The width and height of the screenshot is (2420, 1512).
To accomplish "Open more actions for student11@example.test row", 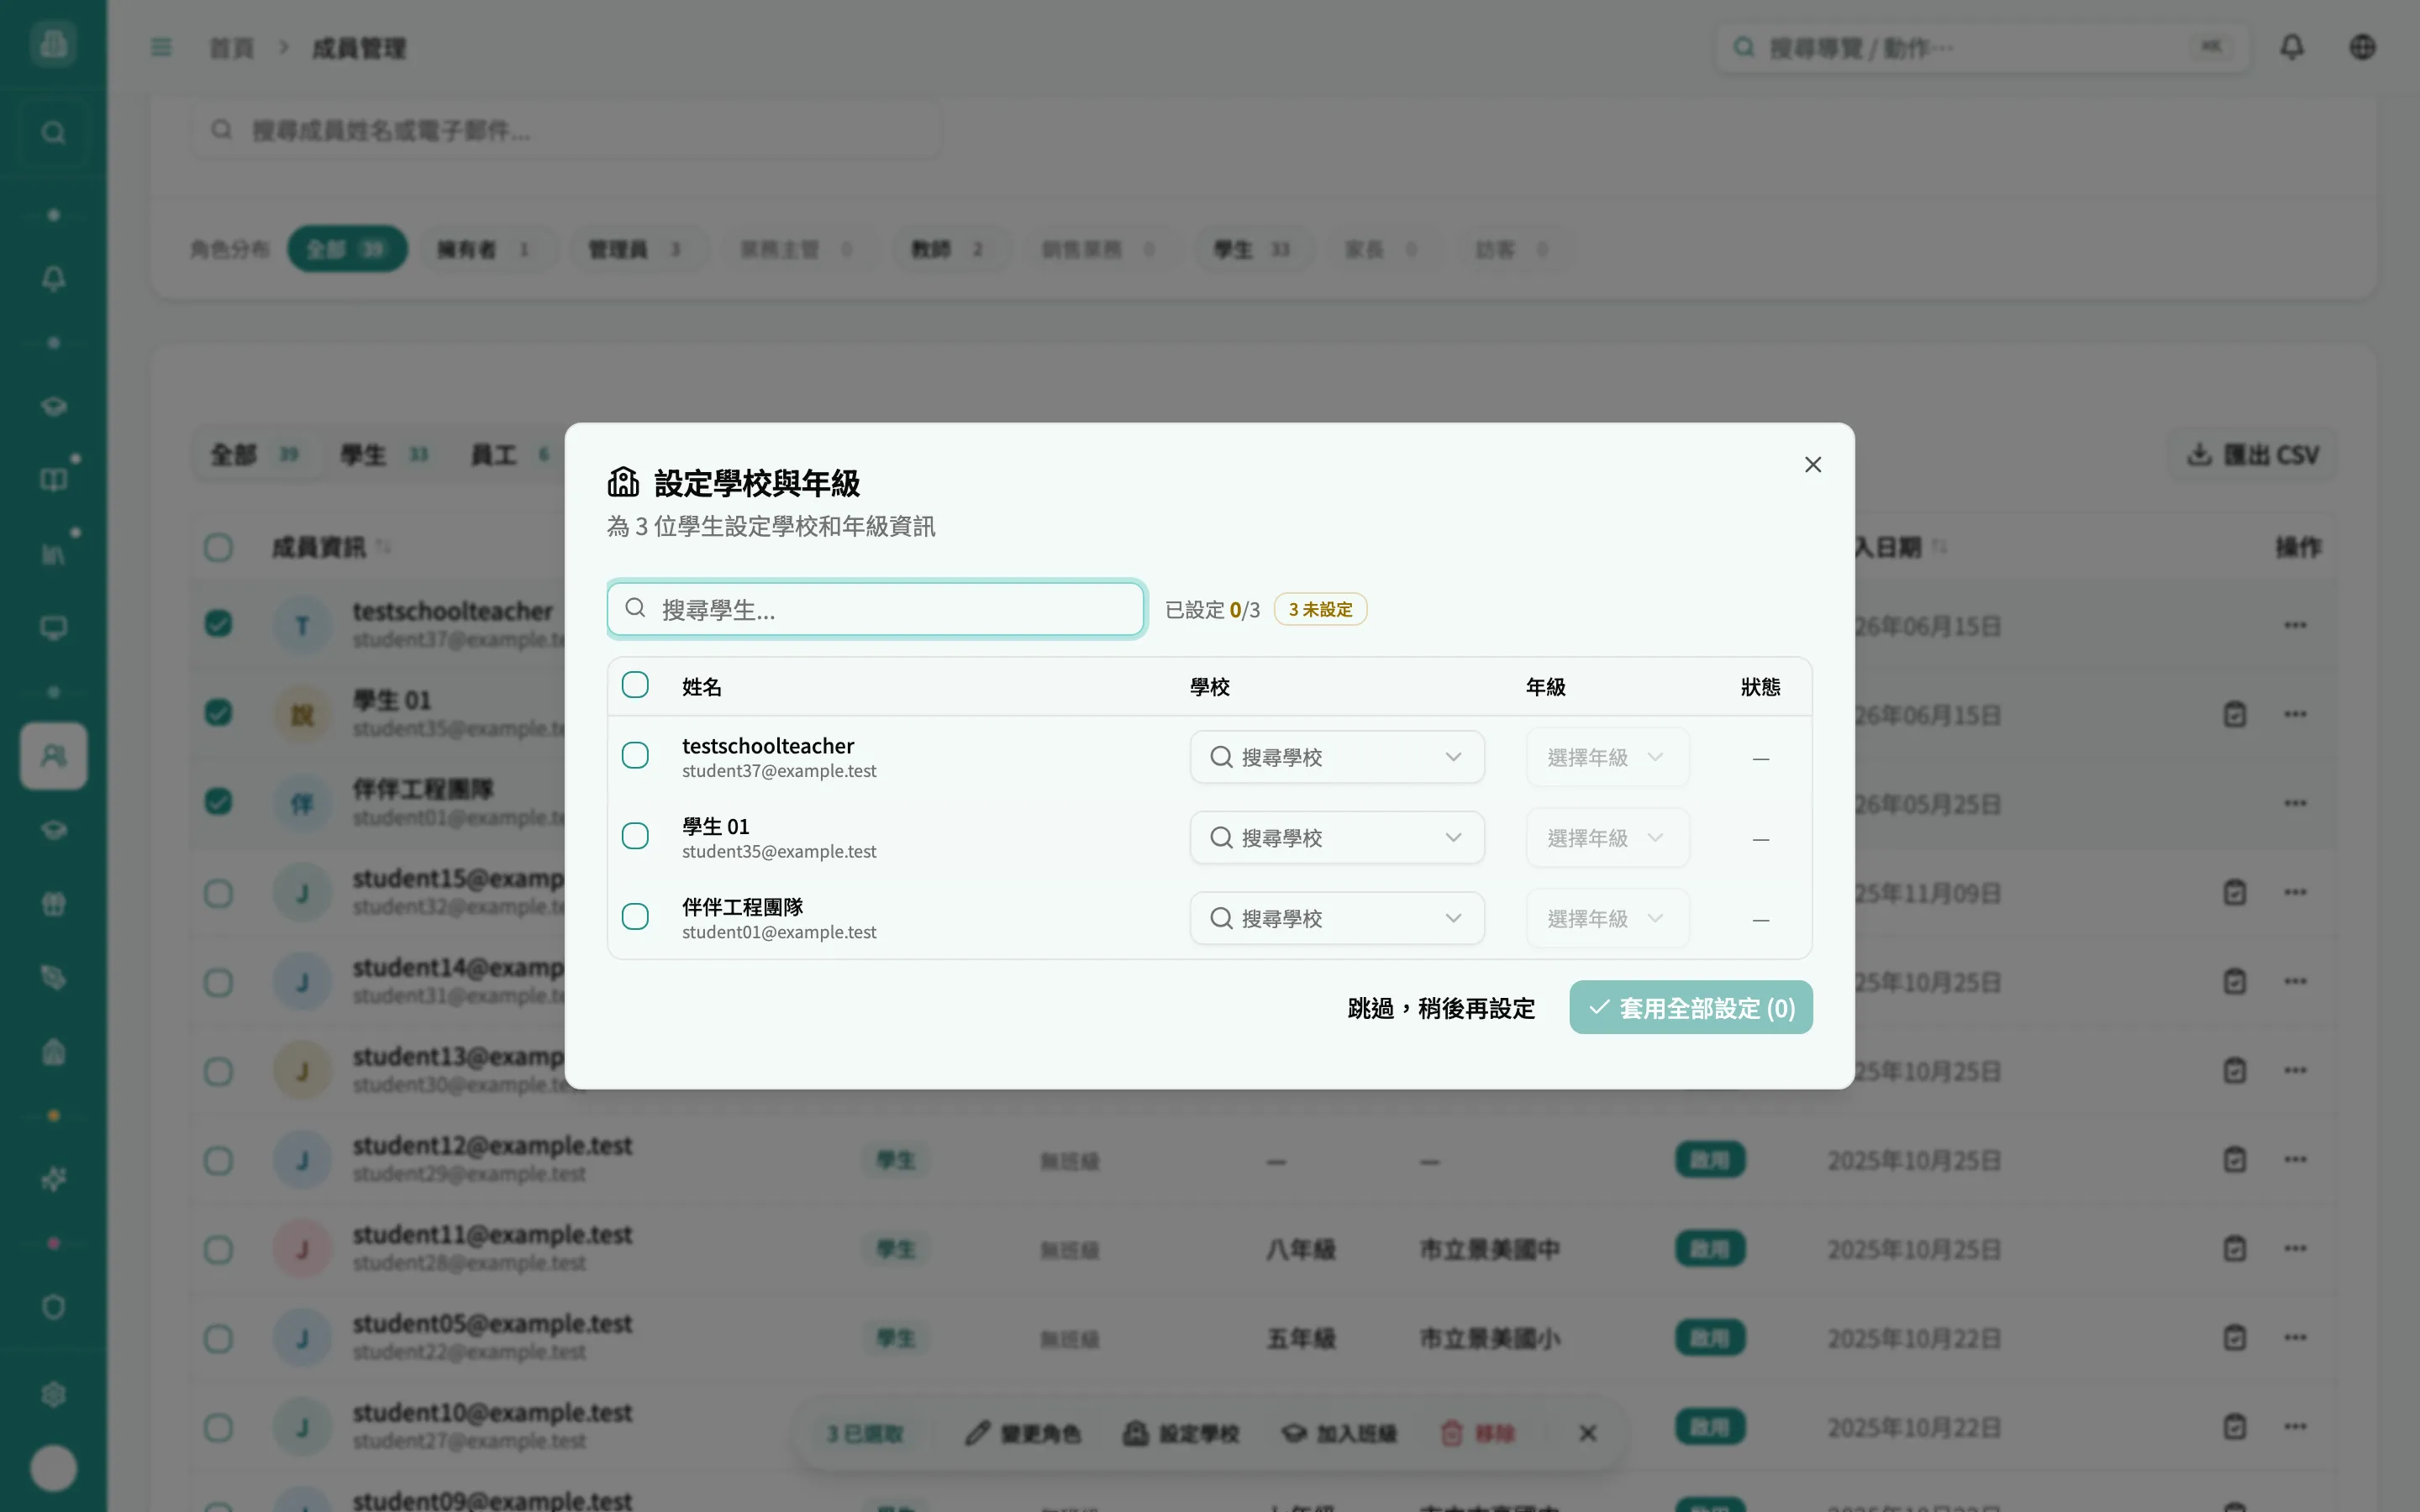I will coord(2295,1248).
